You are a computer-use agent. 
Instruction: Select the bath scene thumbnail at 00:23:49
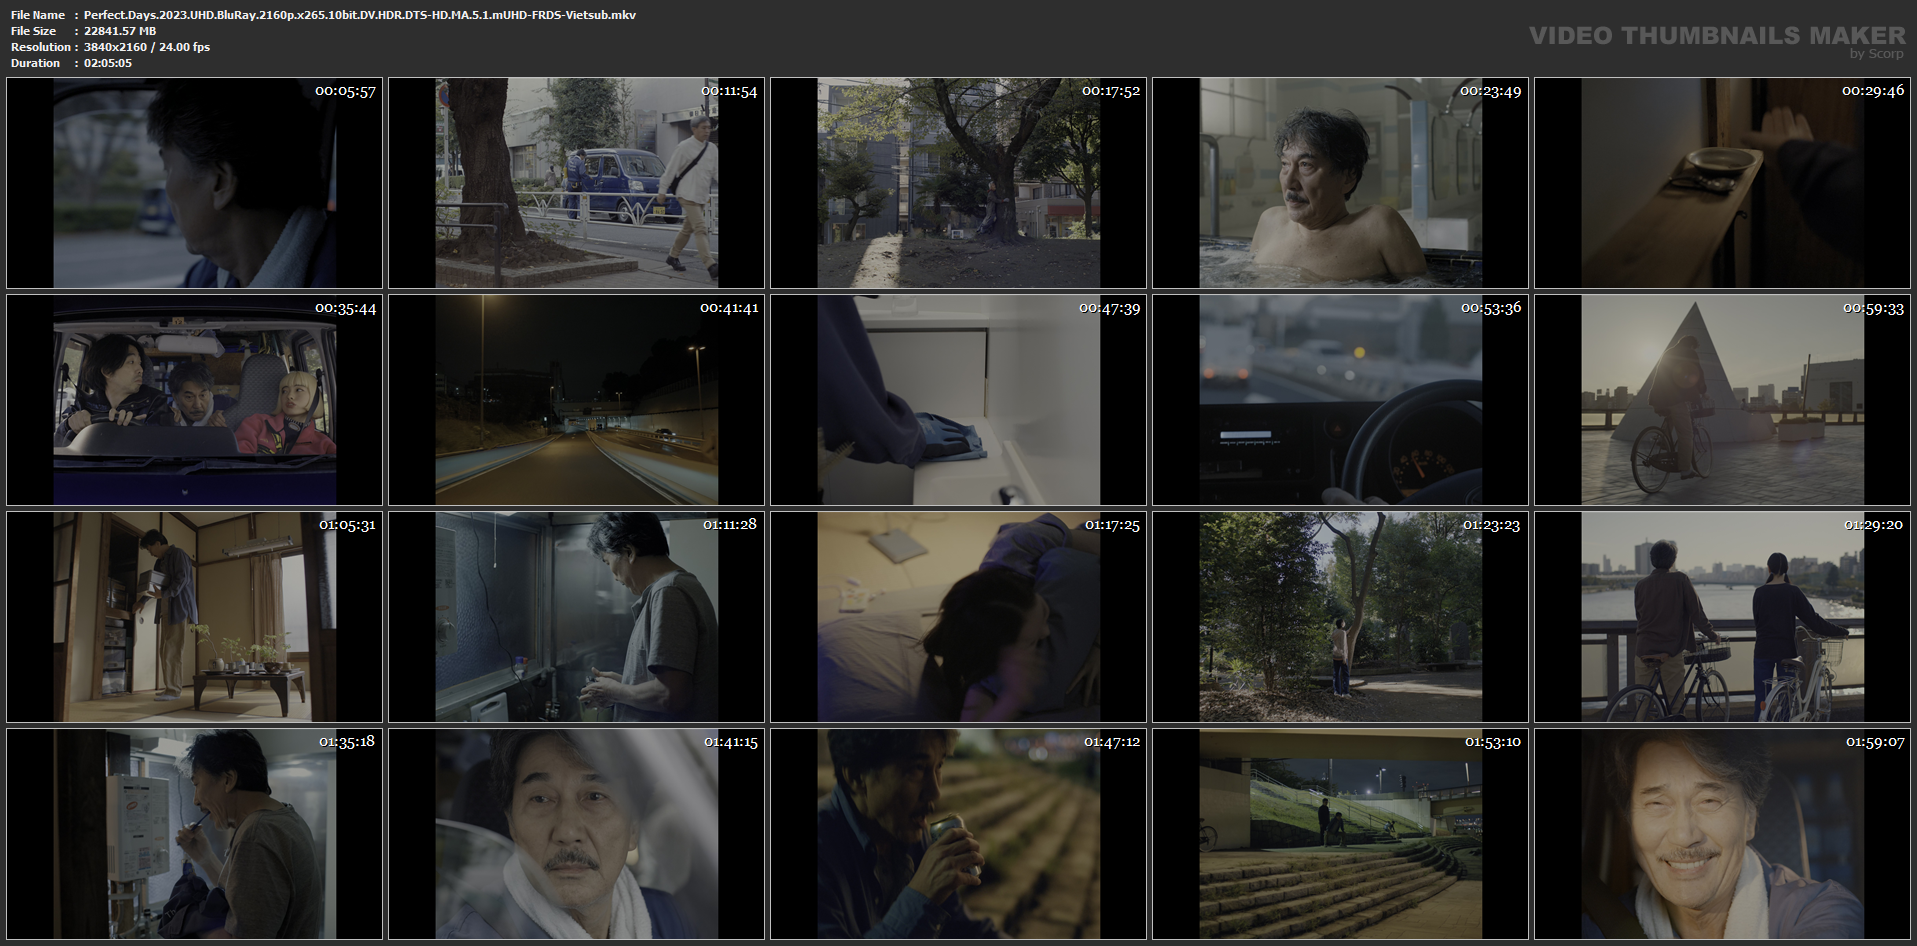(1340, 183)
